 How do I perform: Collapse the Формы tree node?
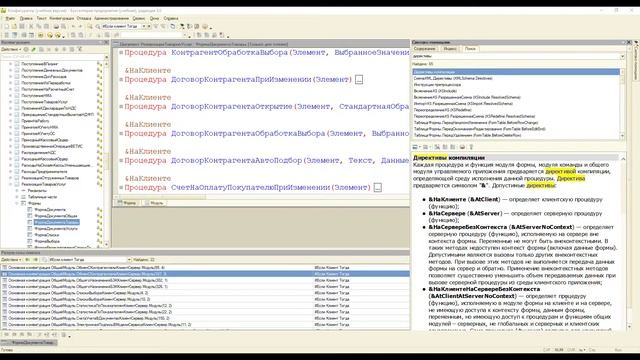(x=17, y=203)
